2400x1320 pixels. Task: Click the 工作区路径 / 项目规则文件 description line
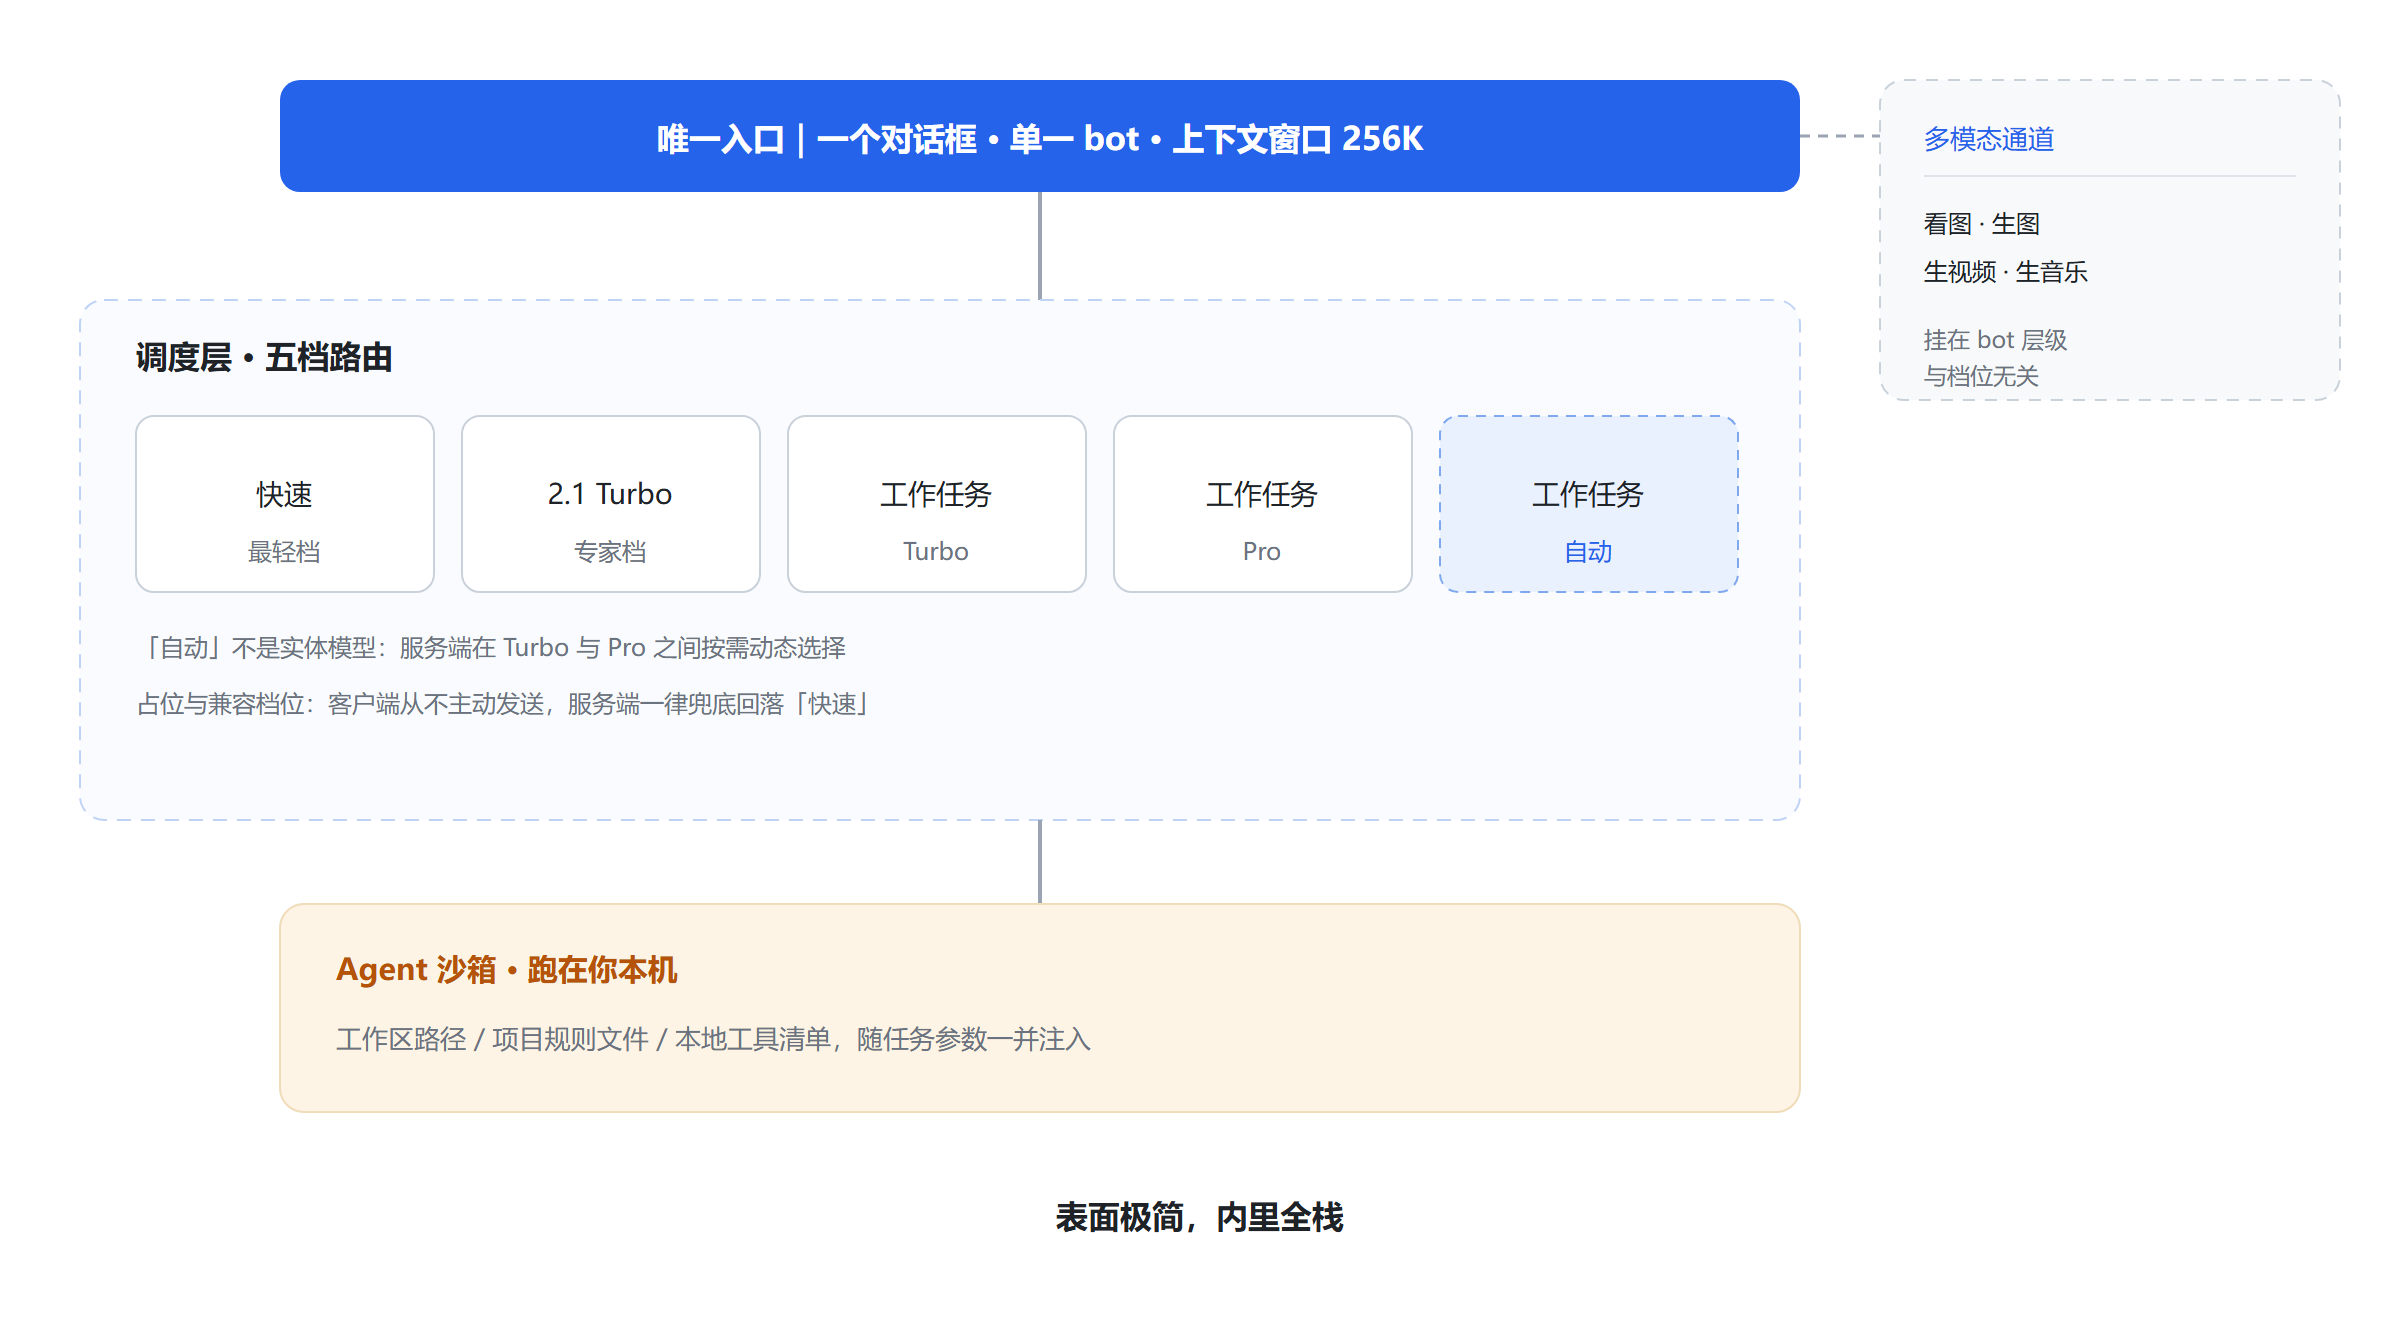click(713, 1039)
